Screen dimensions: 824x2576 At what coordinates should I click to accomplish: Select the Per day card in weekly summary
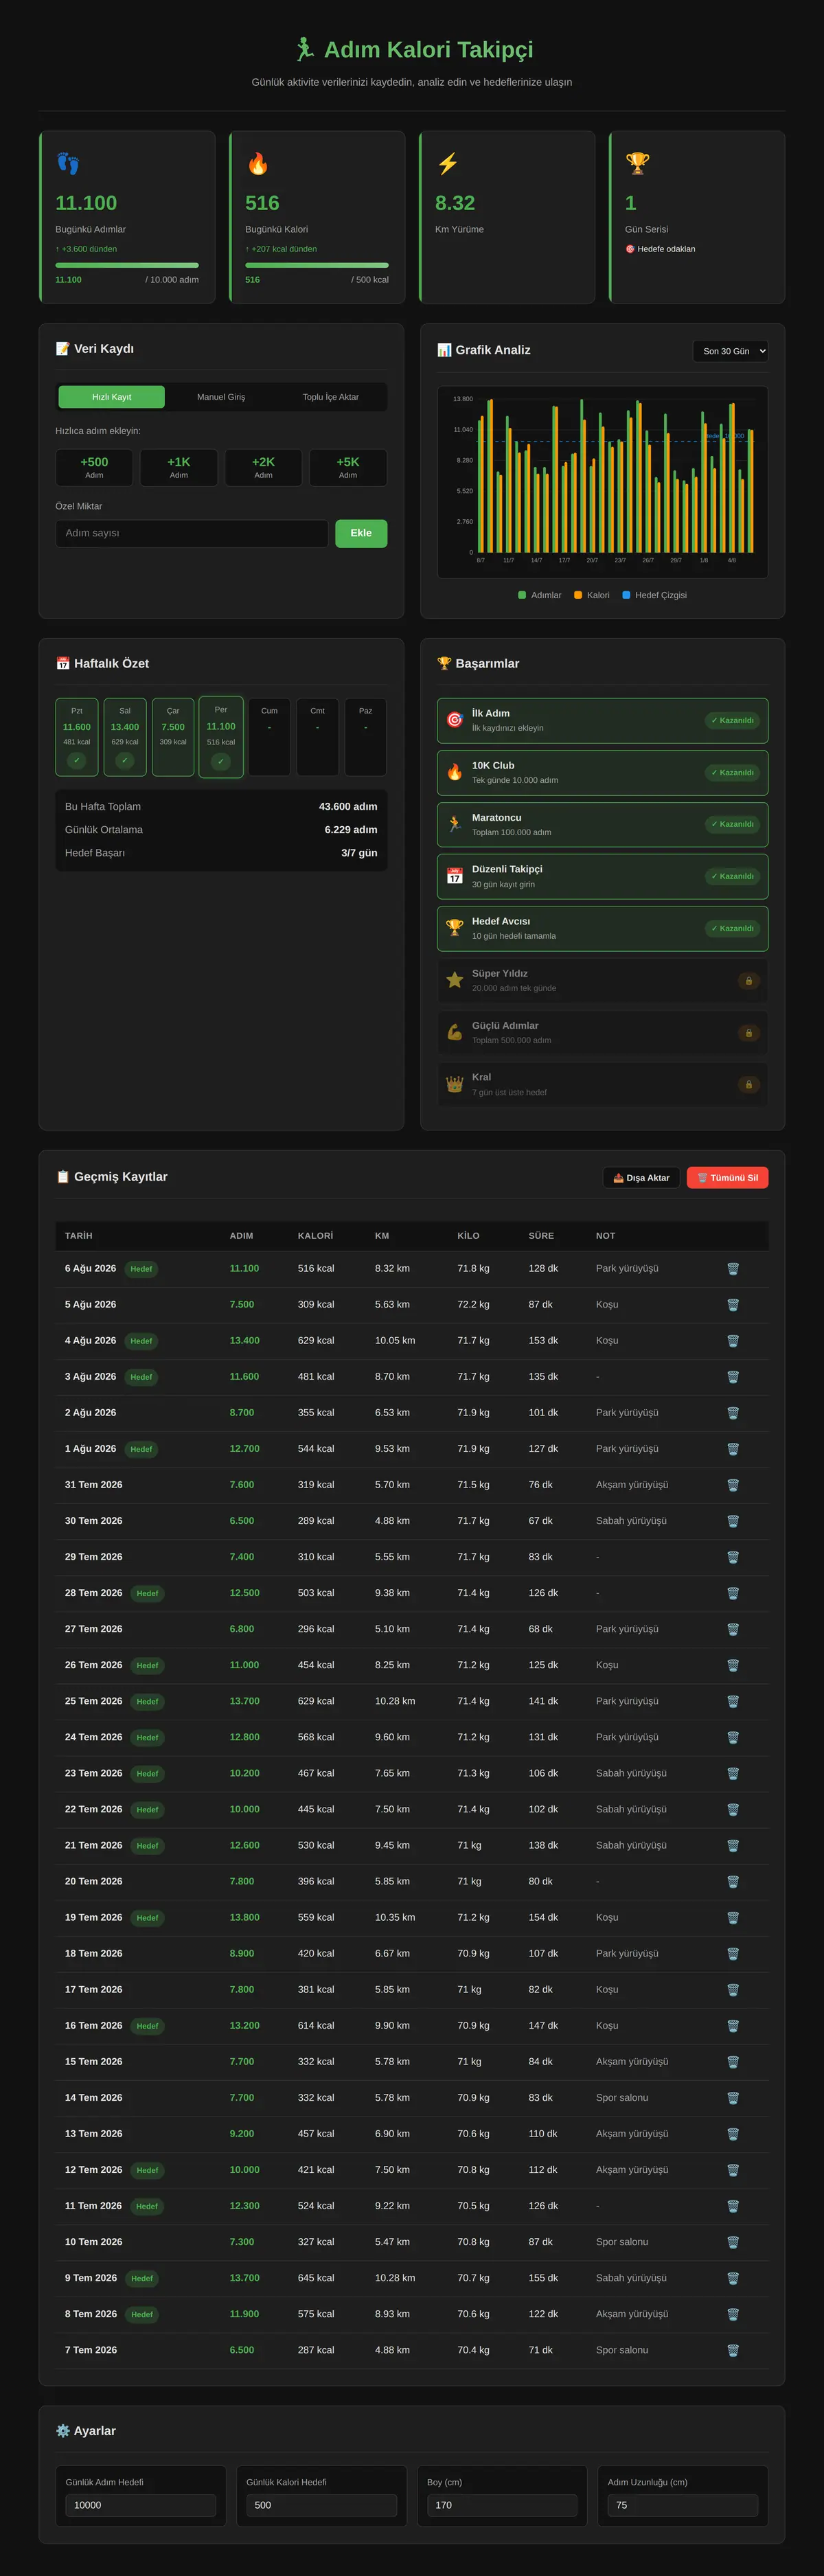click(x=221, y=736)
